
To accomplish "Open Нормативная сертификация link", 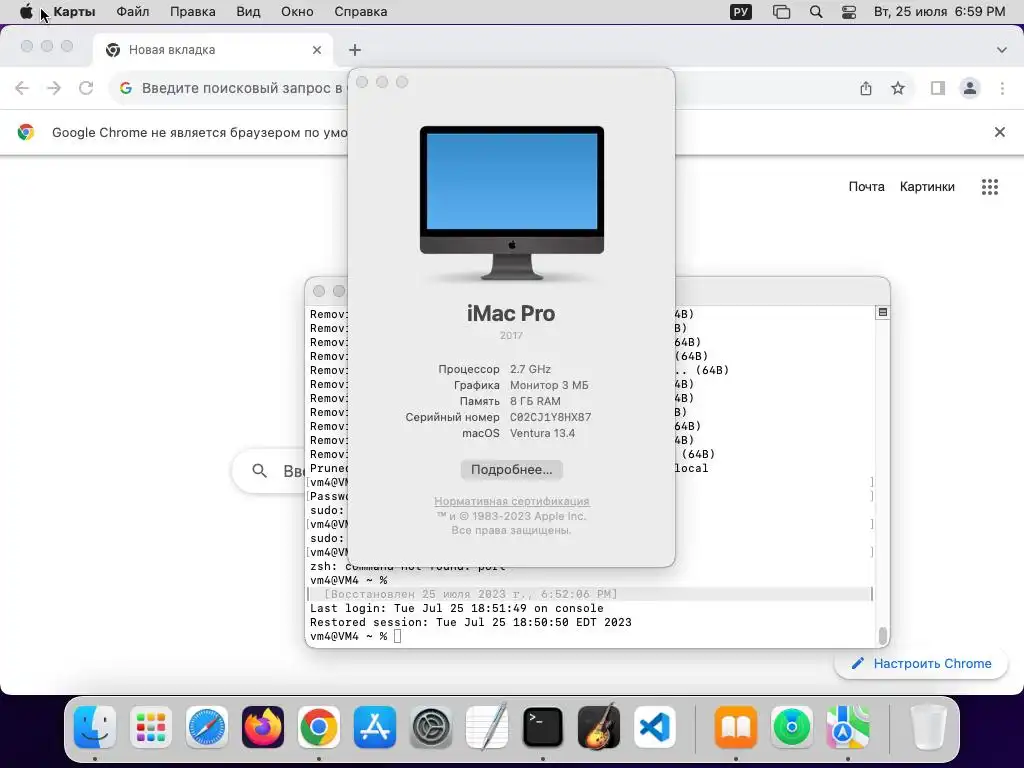I will tap(511, 501).
